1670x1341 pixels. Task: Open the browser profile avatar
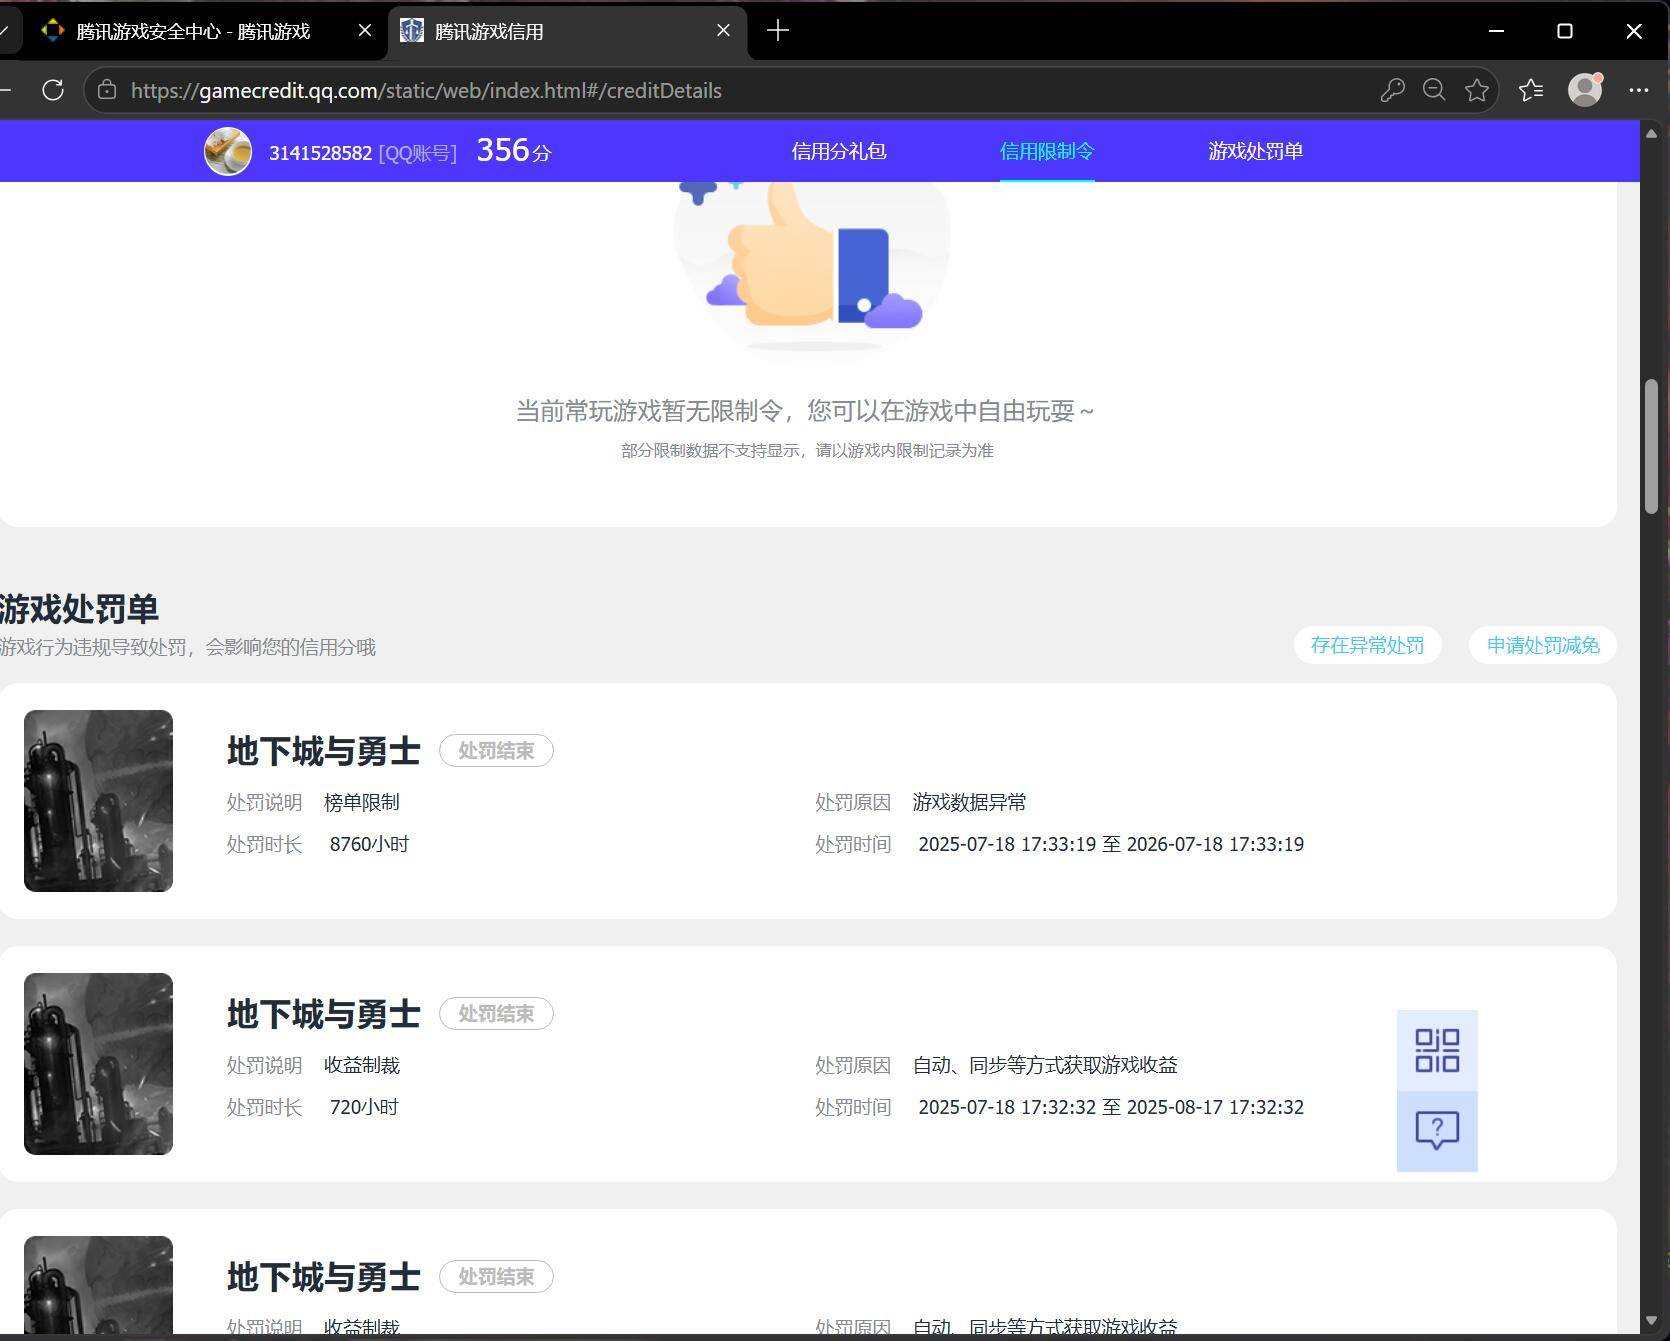click(x=1585, y=90)
